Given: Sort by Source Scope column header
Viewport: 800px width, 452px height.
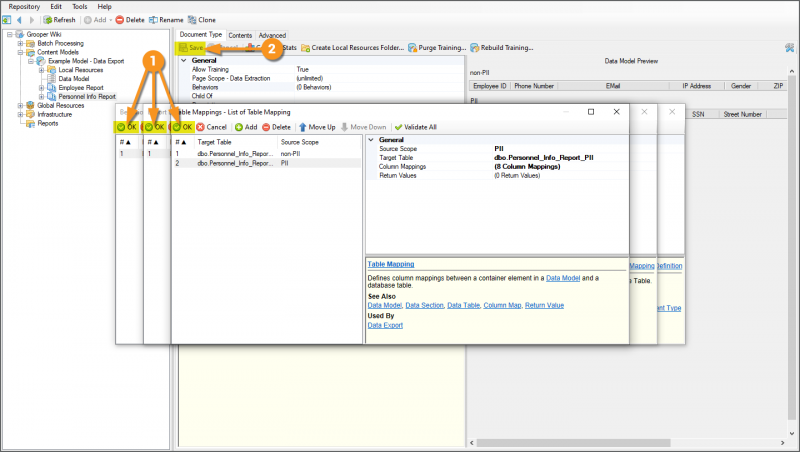Looking at the screenshot, I should click(x=319, y=142).
